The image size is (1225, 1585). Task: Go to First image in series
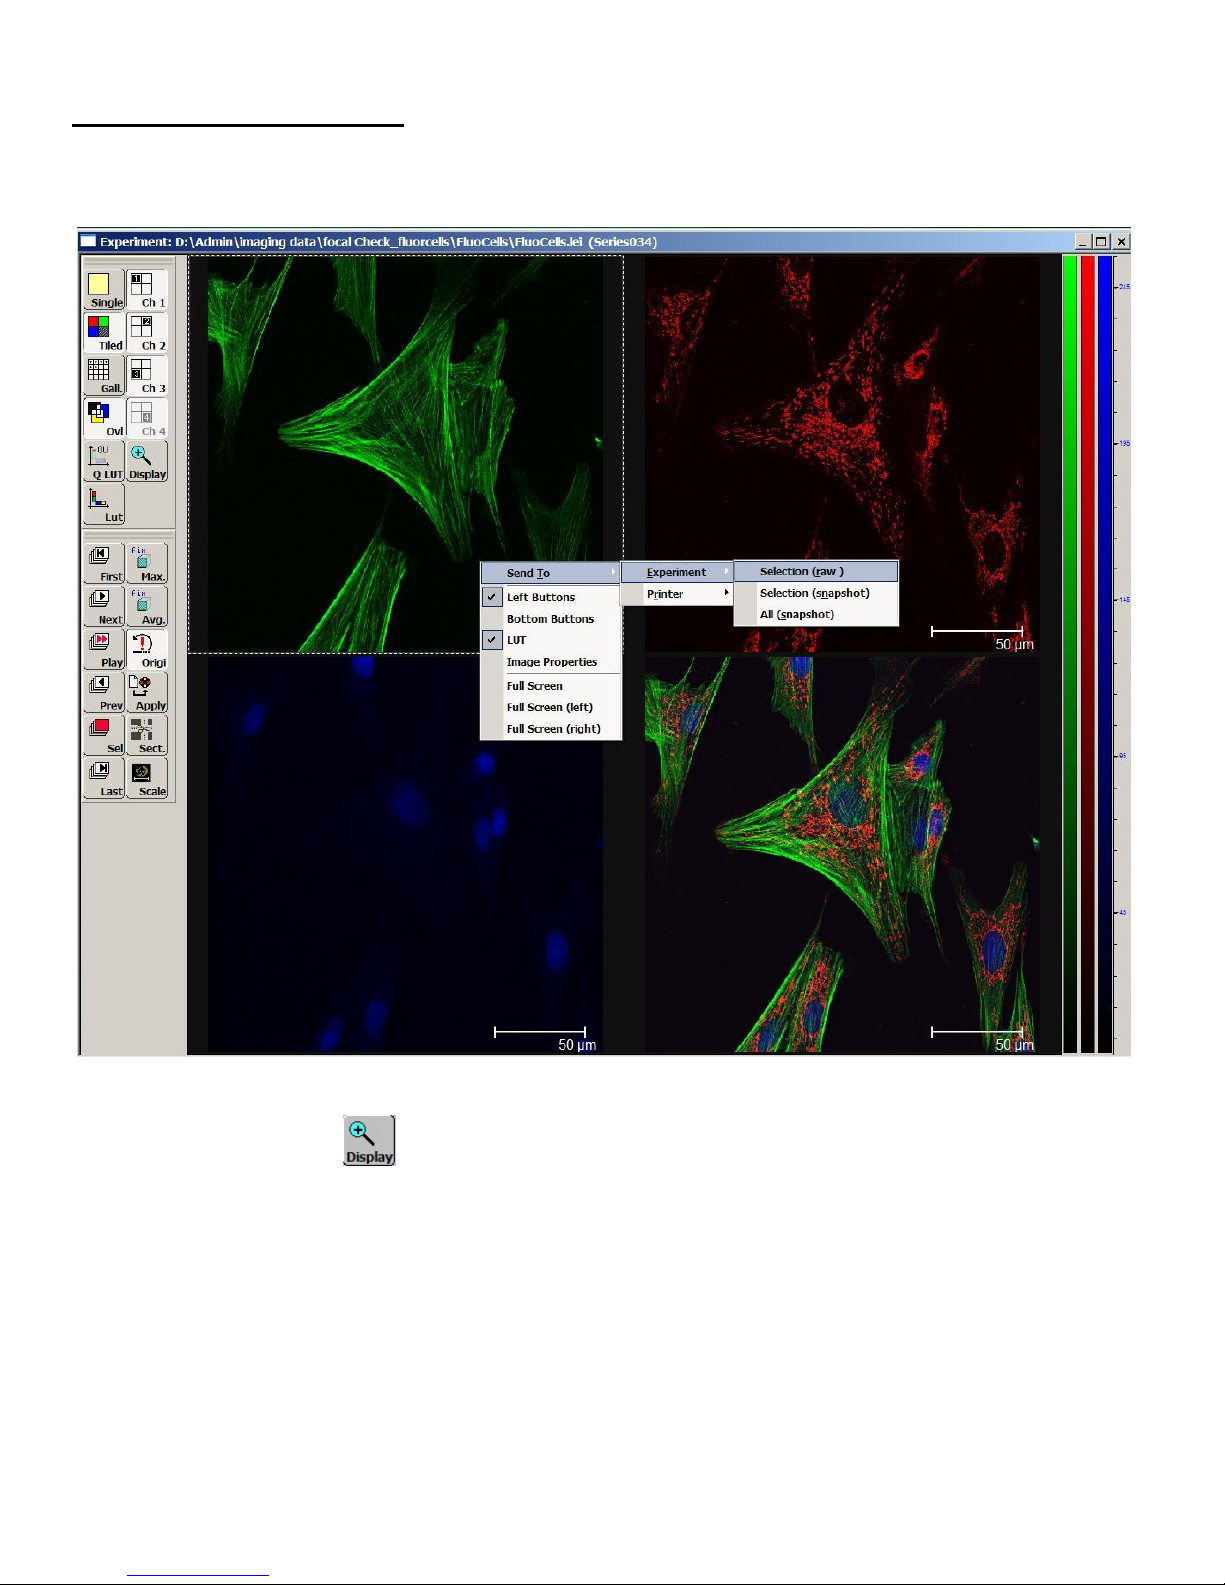[104, 564]
